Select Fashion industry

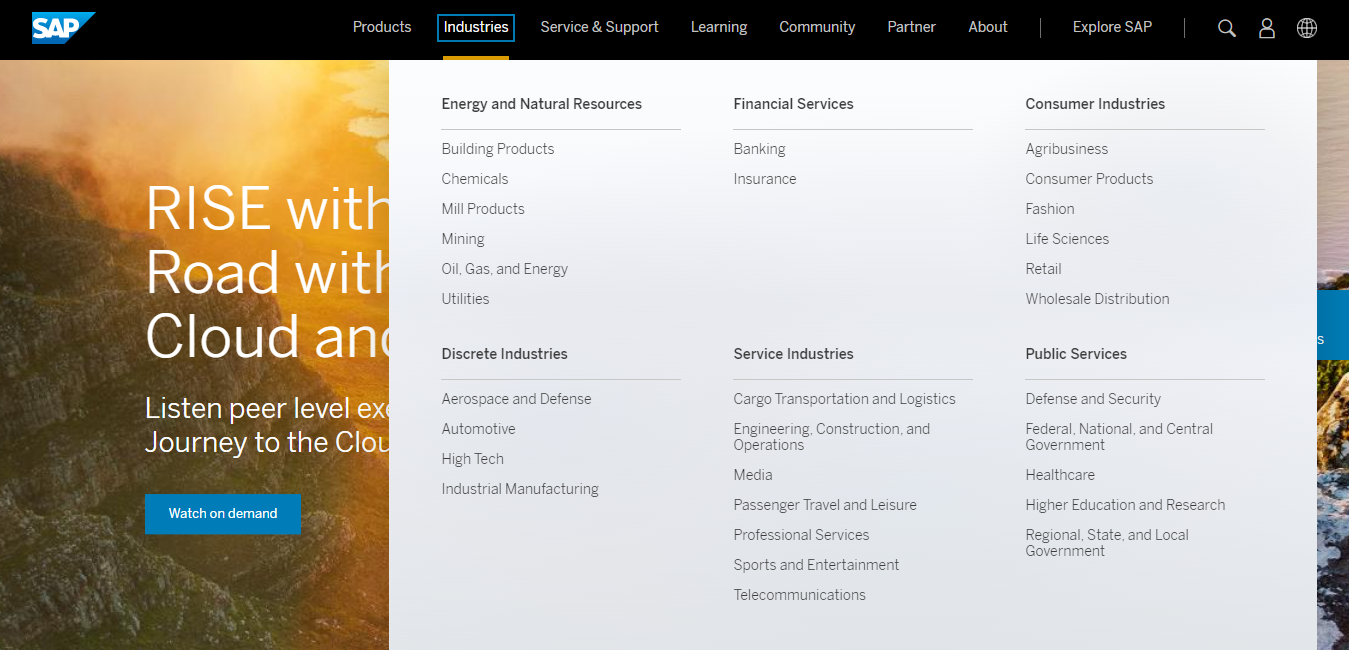coord(1049,209)
